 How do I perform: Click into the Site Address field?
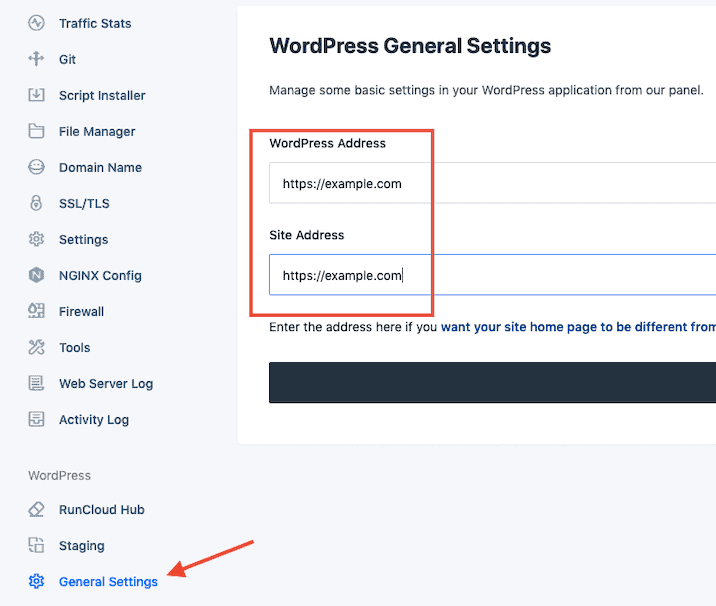490,275
